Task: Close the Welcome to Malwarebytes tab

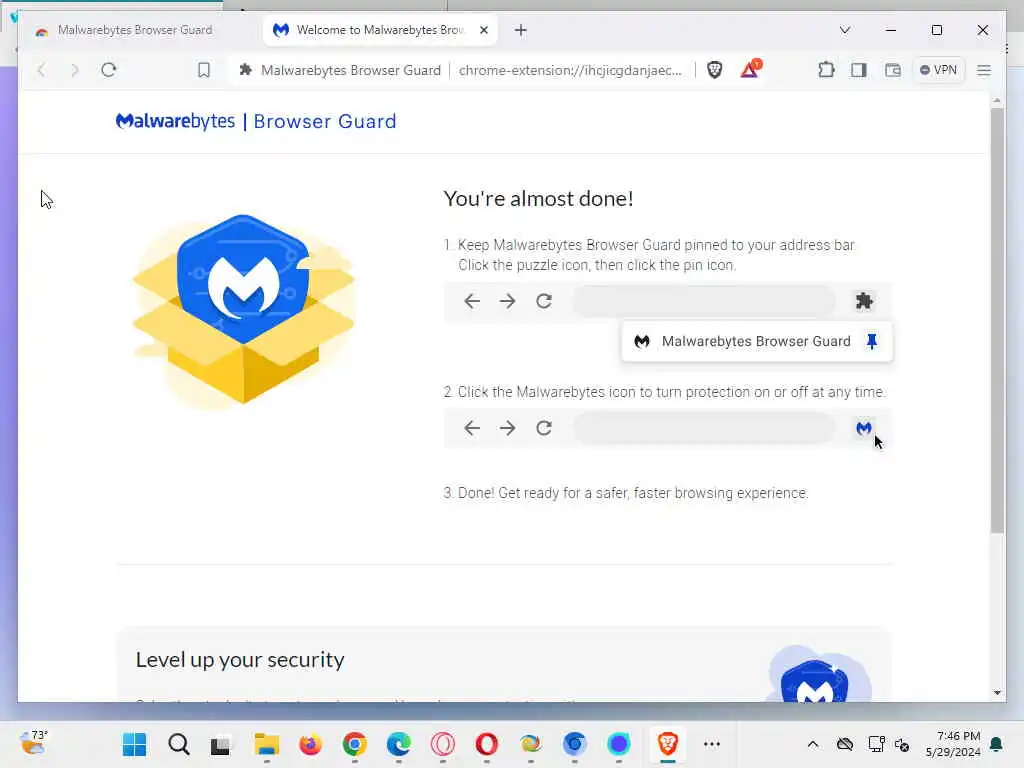Action: click(484, 30)
